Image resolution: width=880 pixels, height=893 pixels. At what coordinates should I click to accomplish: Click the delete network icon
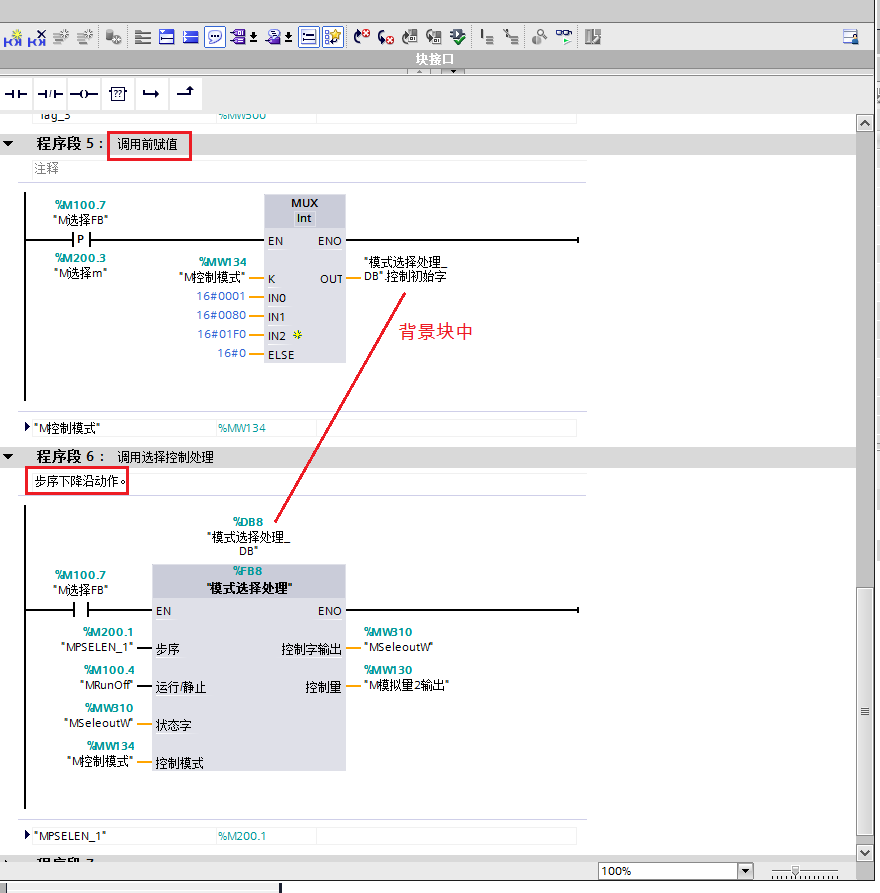click(x=36, y=38)
